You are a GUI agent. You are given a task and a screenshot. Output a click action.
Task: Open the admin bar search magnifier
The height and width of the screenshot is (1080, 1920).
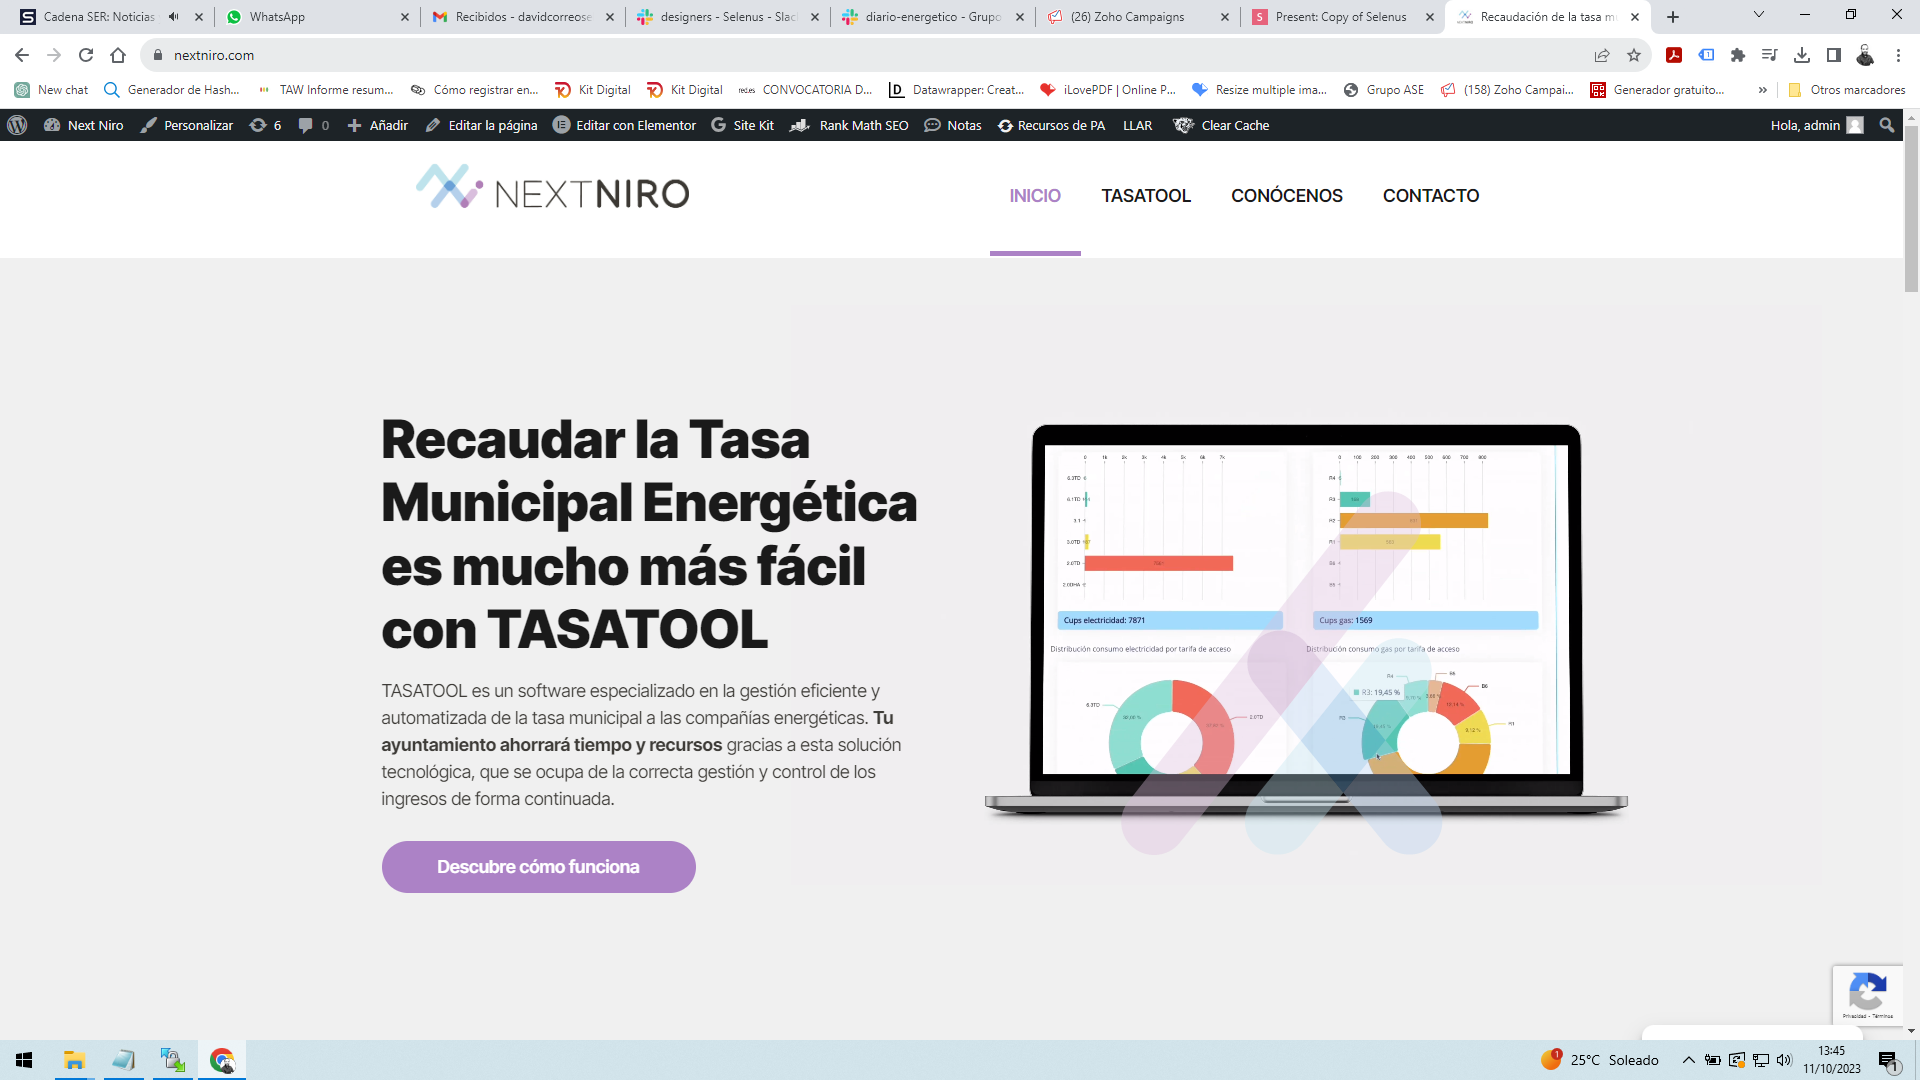1886,125
